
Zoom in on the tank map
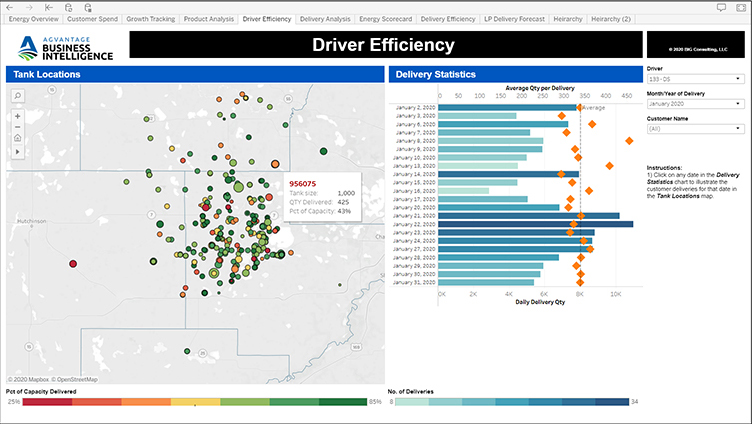coord(18,116)
